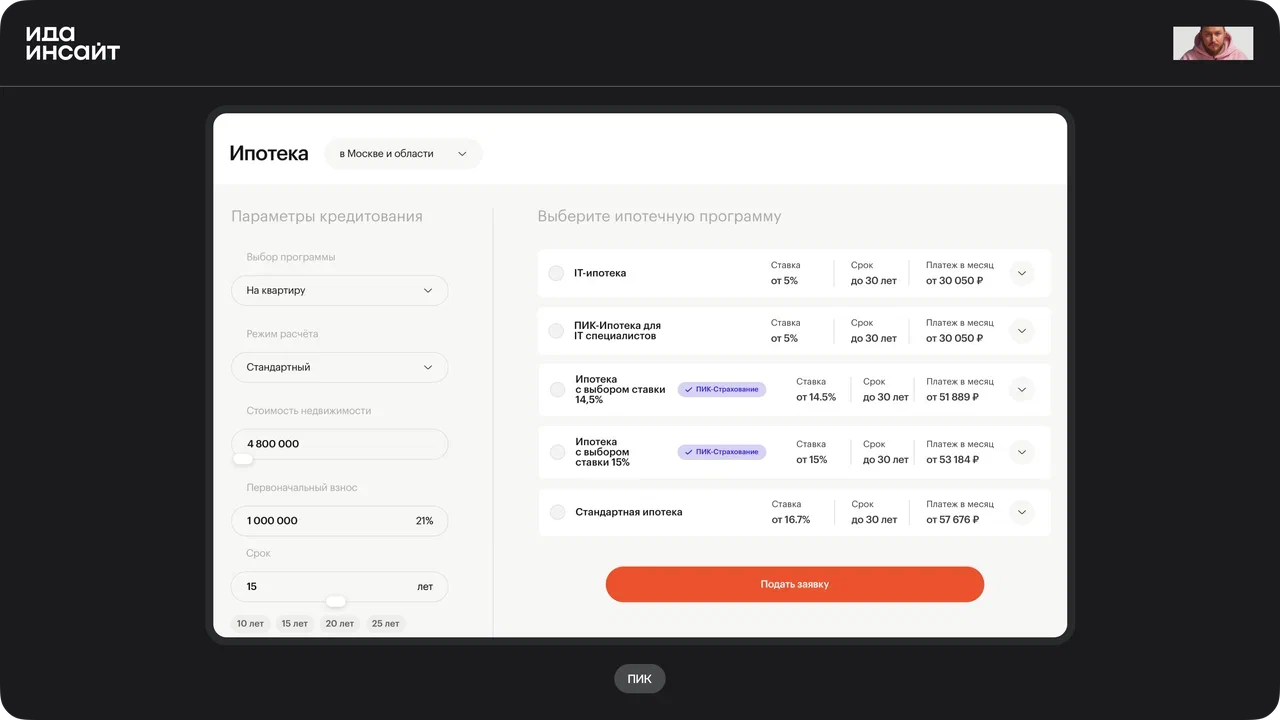Viewport: 1280px width, 720px height.
Task: Click the ПИК label pill below the window
Action: click(640, 679)
